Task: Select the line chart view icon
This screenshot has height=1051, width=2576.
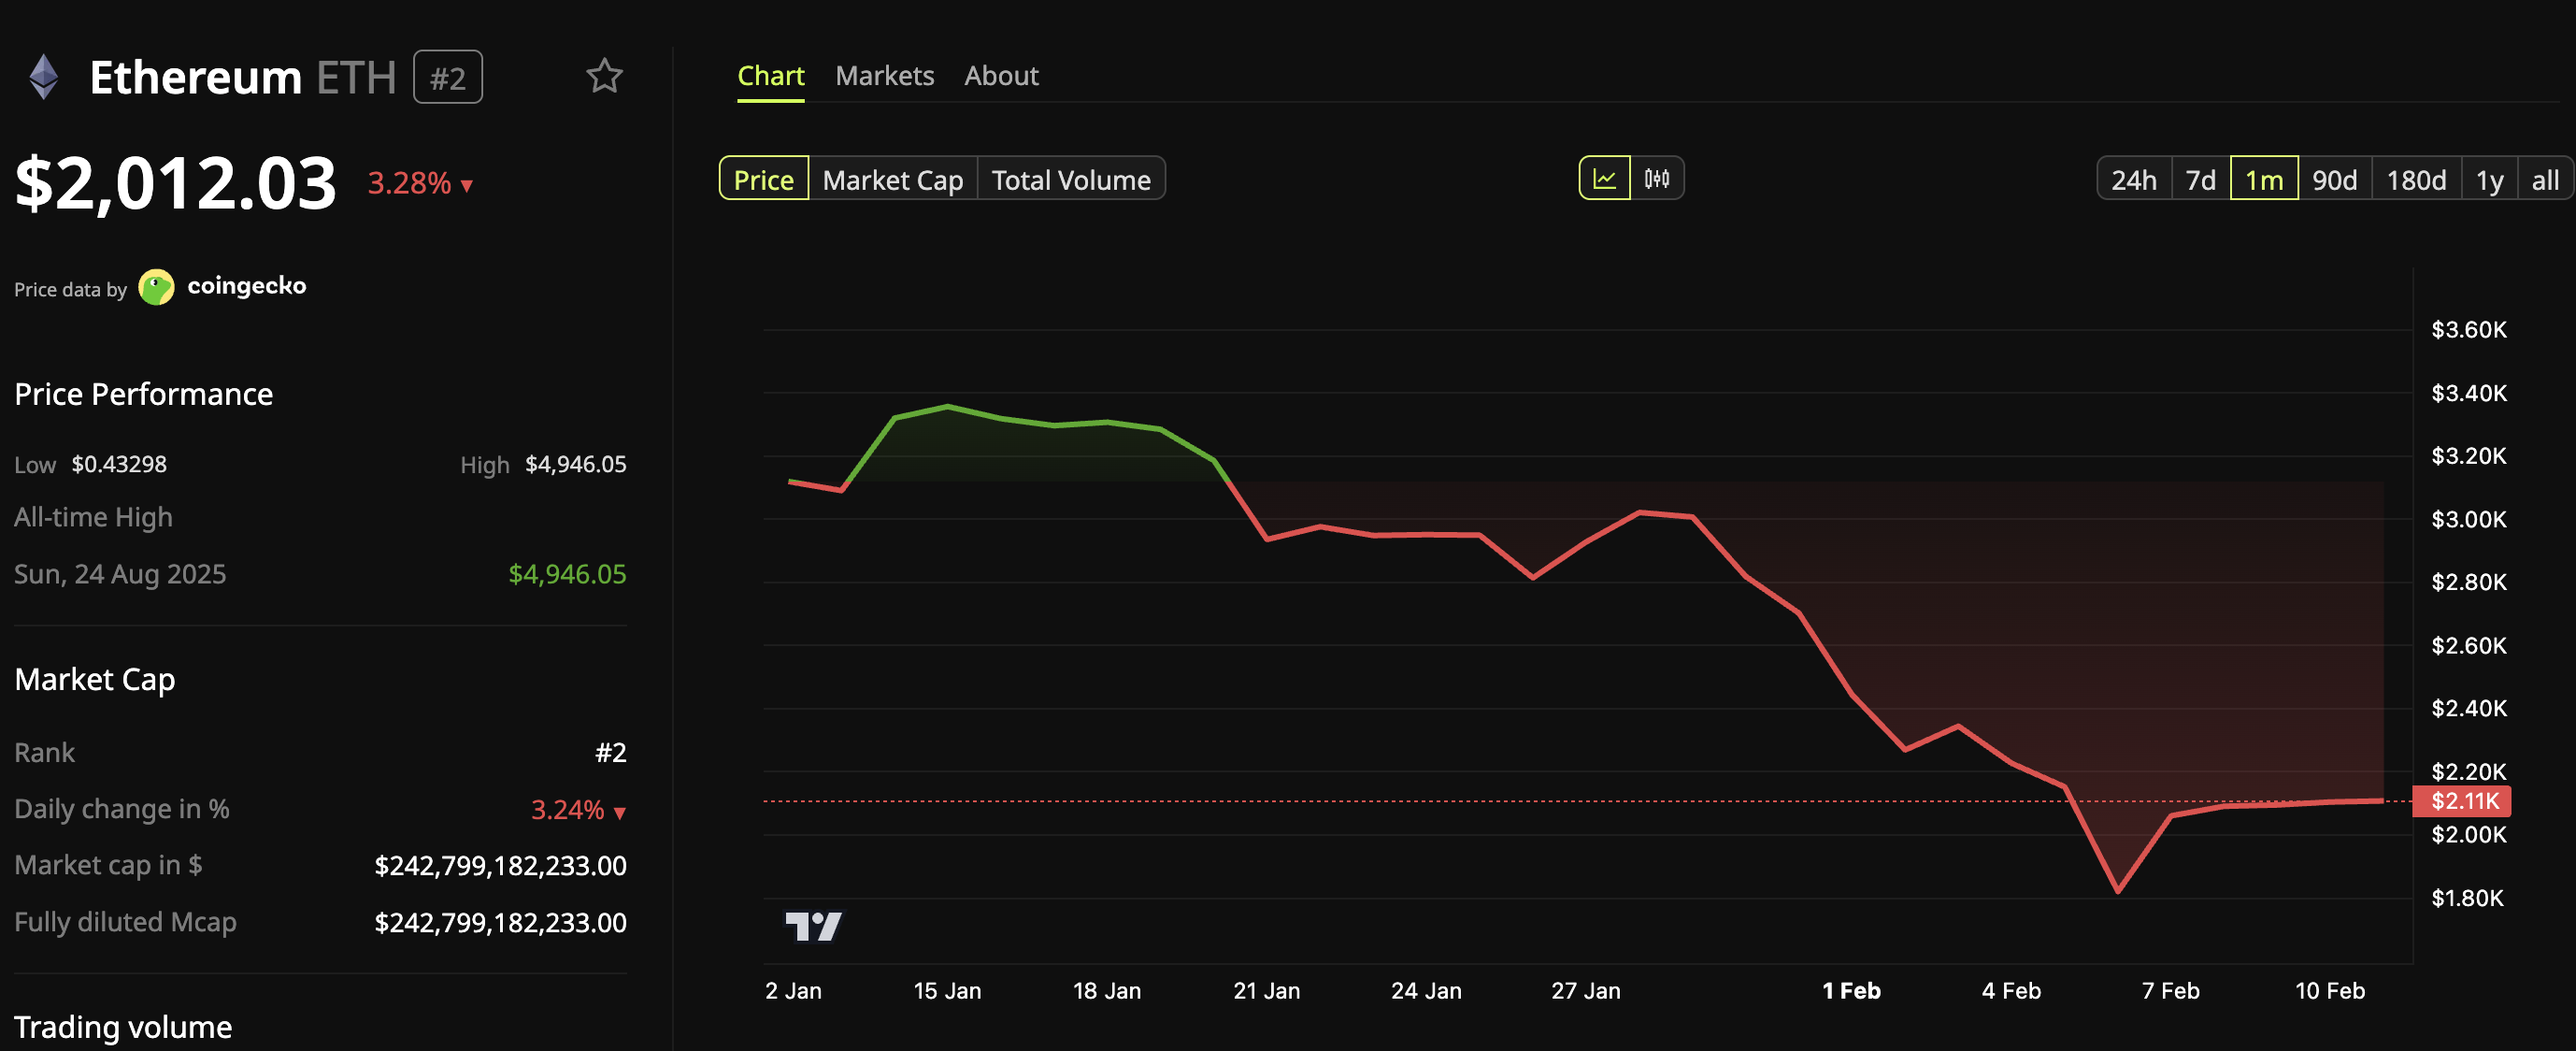Action: coord(1604,178)
